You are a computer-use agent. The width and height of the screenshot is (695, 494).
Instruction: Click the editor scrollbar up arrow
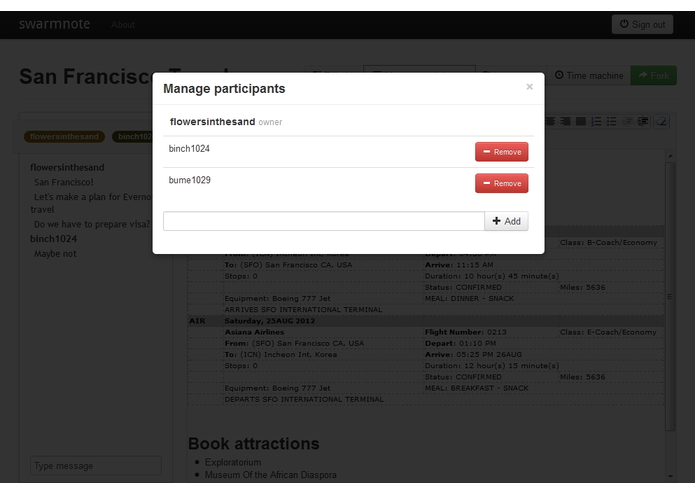tap(670, 156)
